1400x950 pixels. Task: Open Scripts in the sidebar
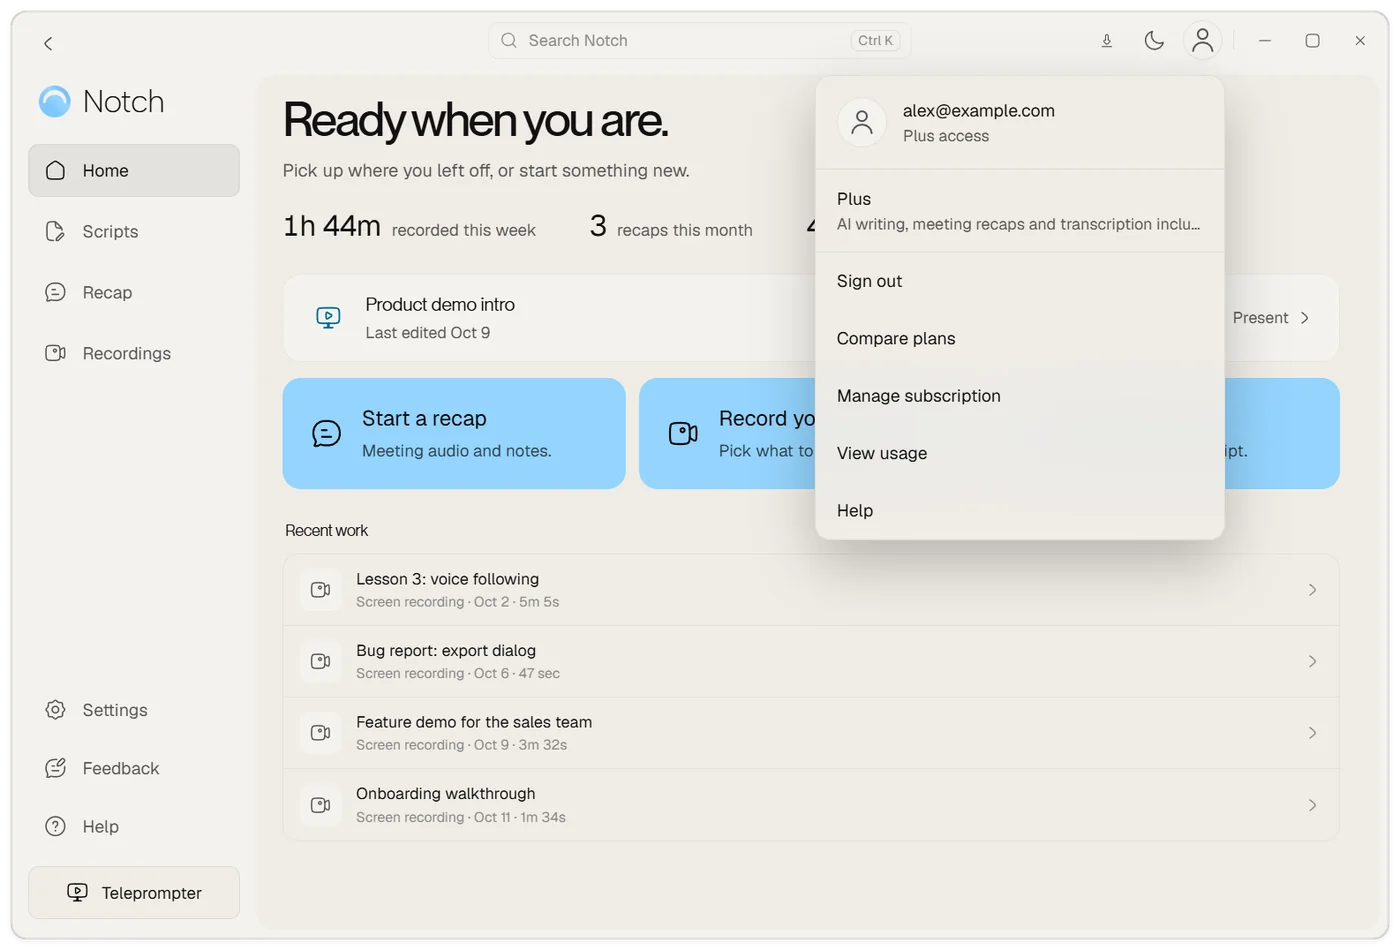pos(134,232)
